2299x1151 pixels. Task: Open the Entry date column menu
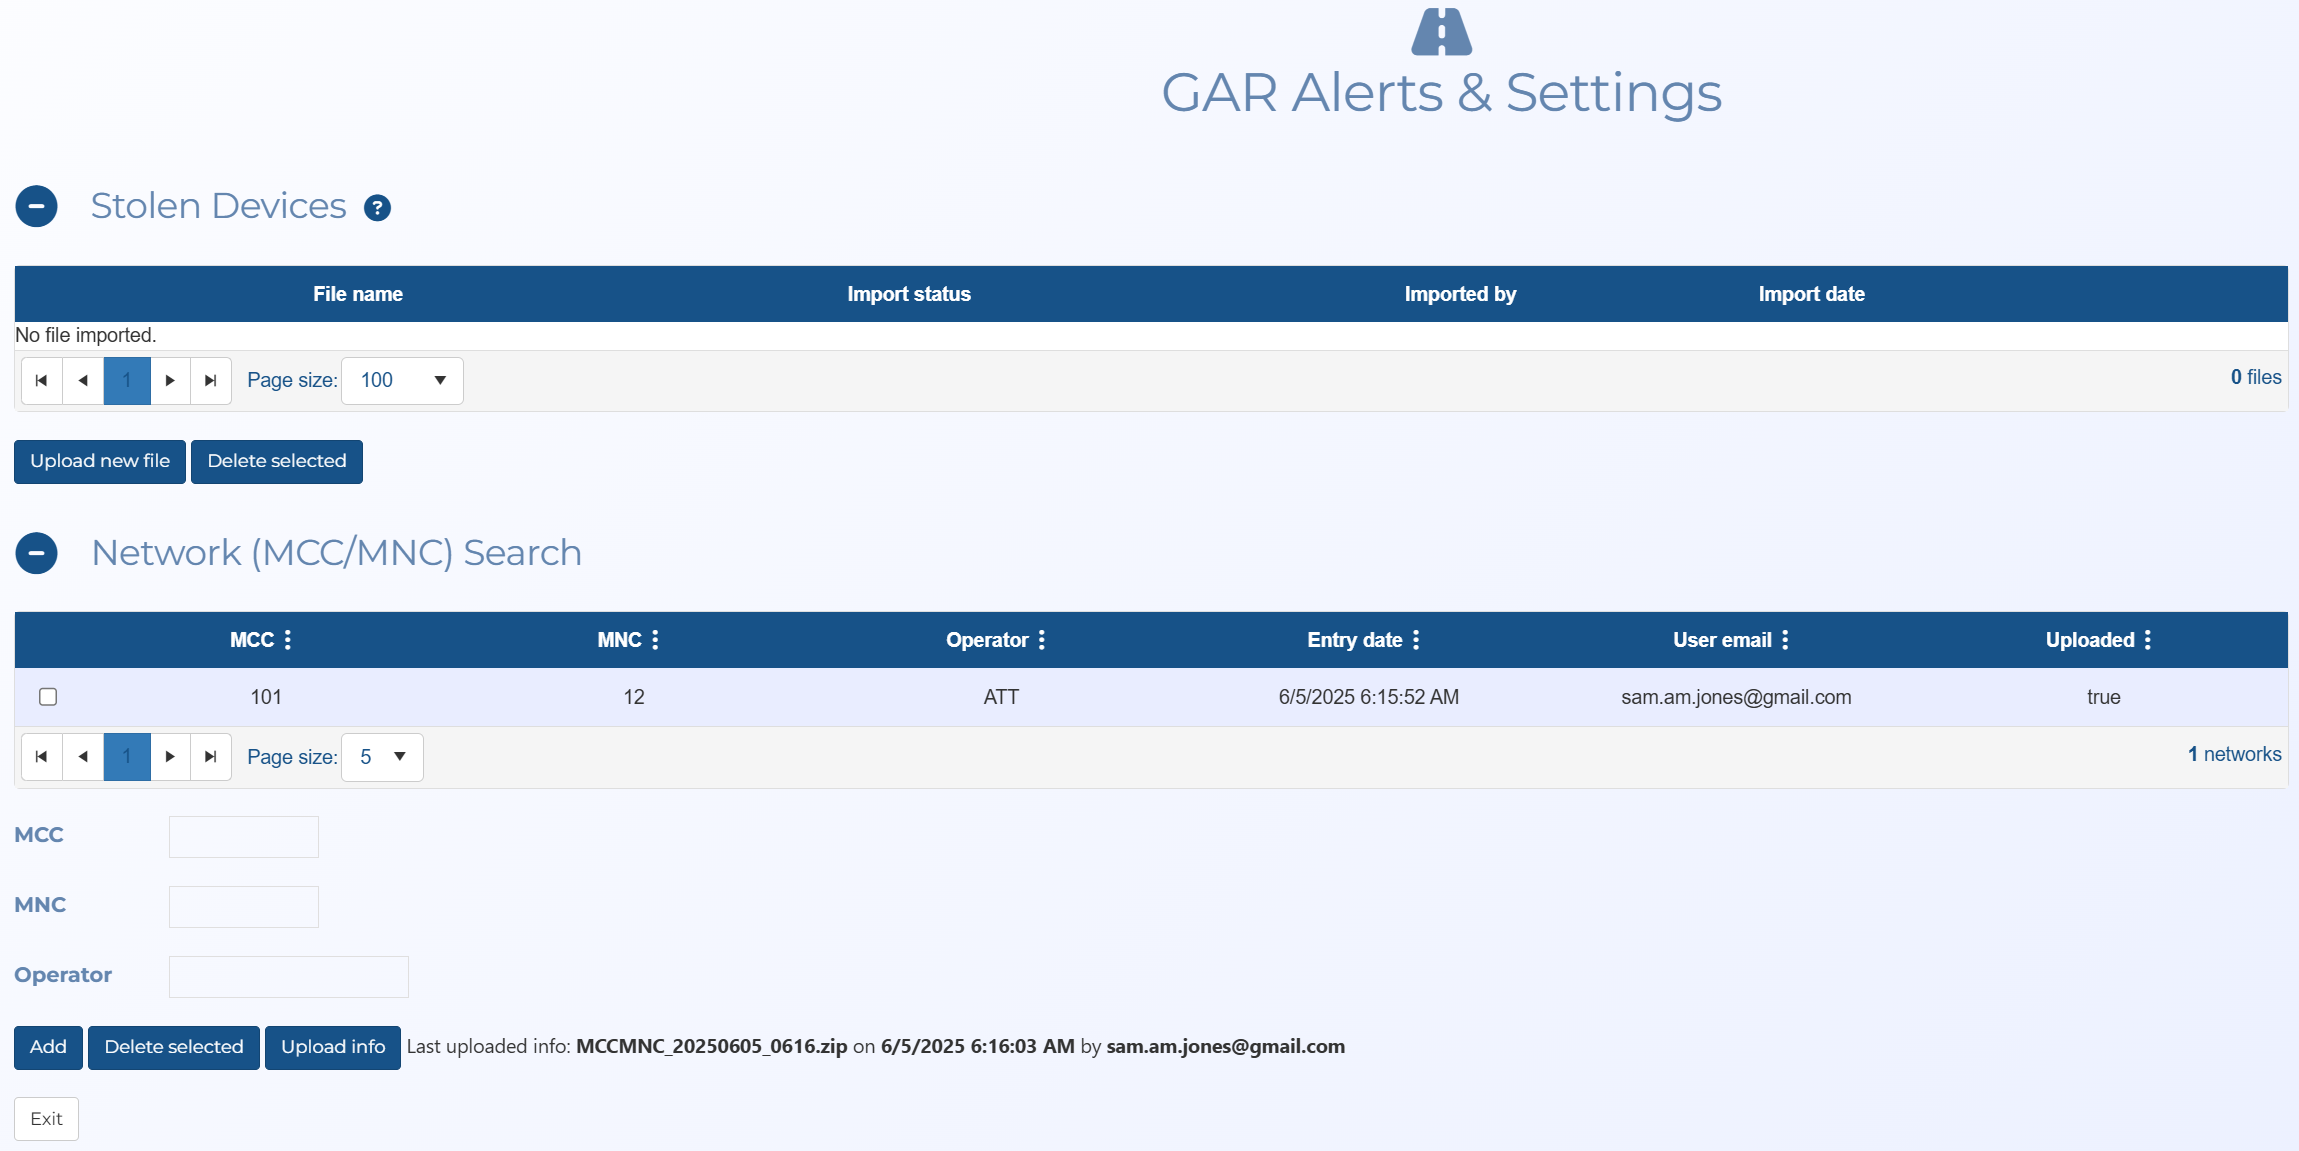coord(1415,640)
